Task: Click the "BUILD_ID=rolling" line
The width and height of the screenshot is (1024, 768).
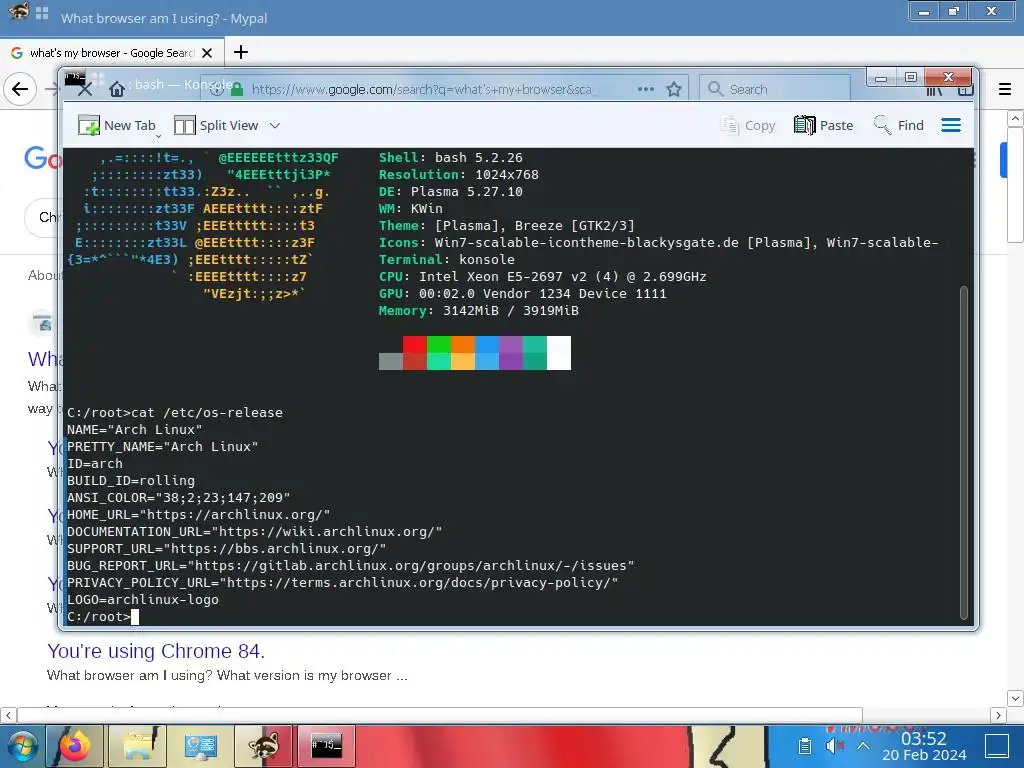Action: coord(131,481)
